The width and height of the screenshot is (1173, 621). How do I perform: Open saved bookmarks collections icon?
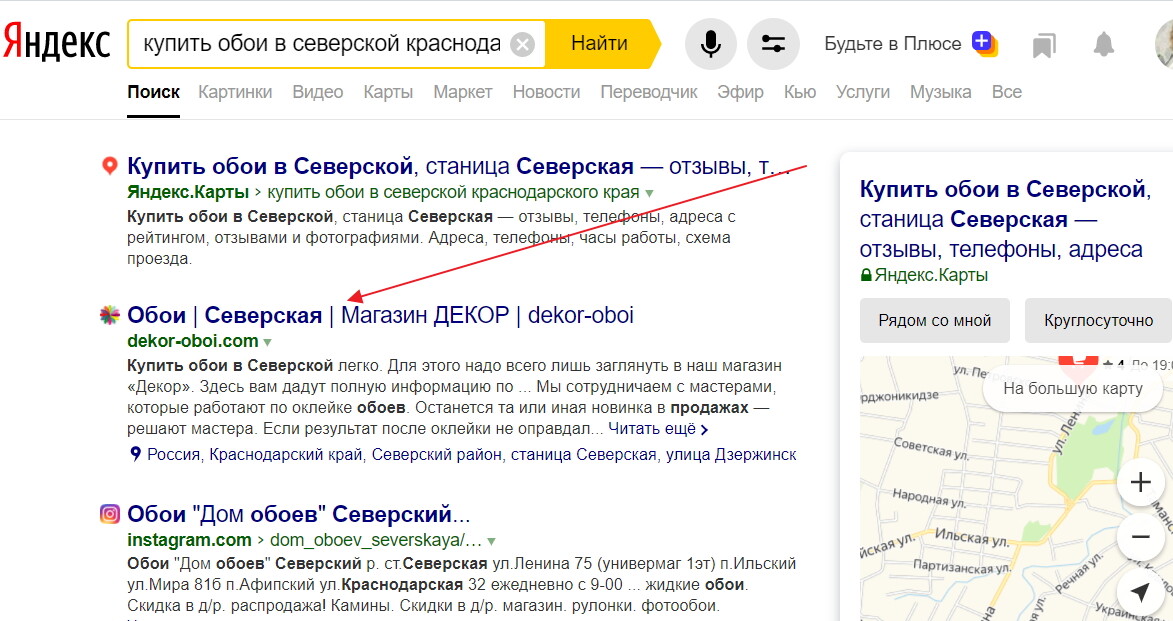[x=1044, y=45]
